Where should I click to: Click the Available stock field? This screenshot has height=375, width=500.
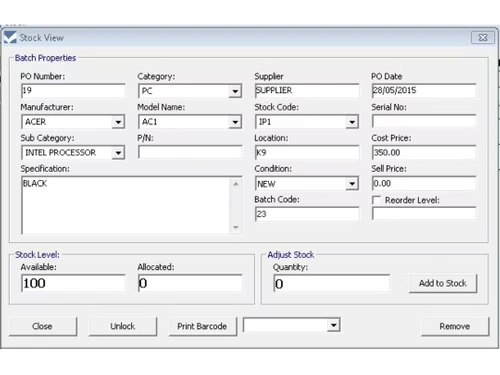pos(73,283)
